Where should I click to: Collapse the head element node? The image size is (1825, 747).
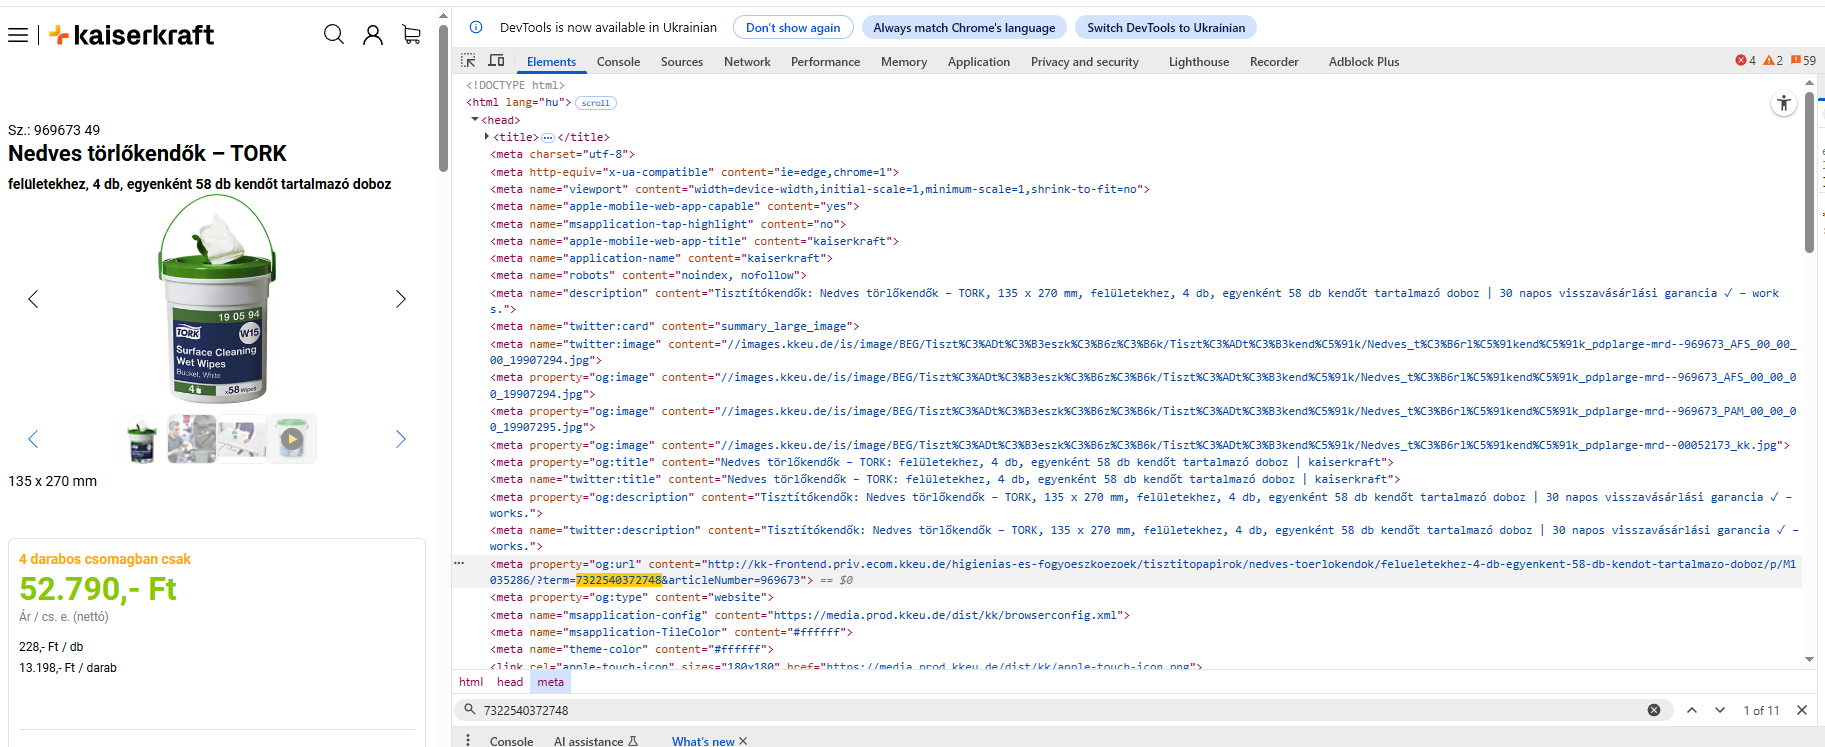(475, 120)
